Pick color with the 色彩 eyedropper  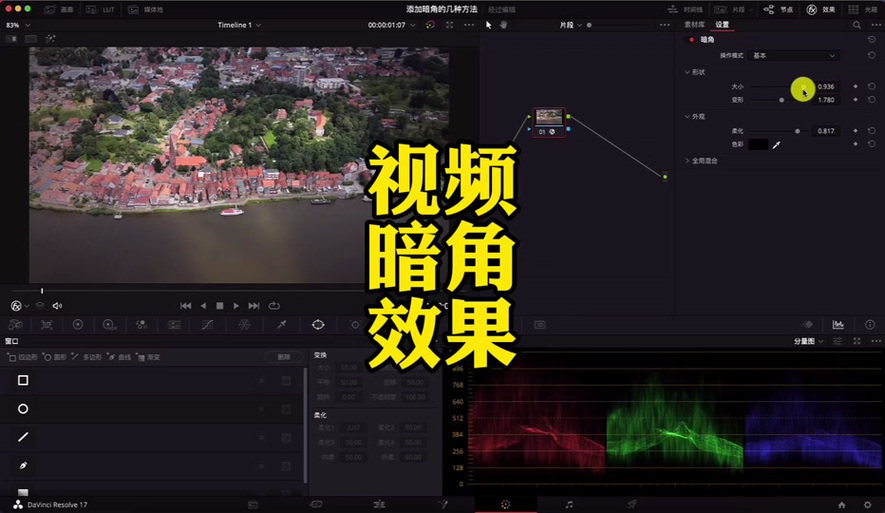[x=777, y=145]
